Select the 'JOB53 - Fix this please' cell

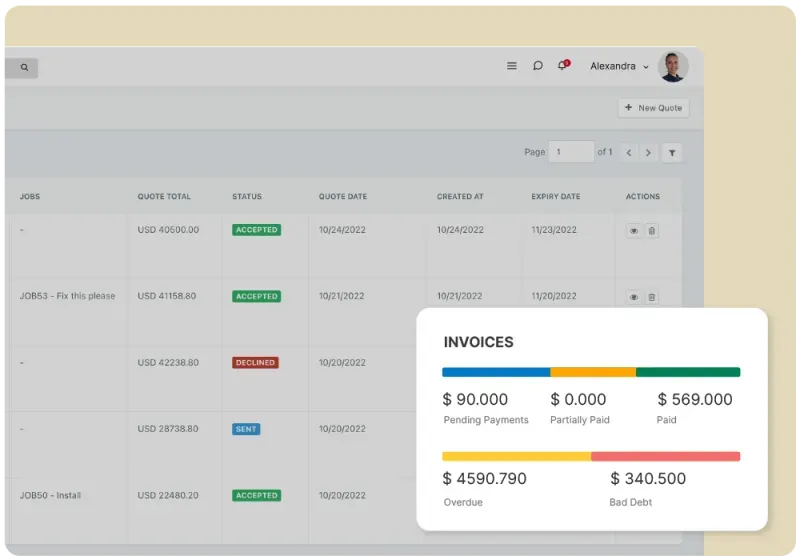(x=67, y=296)
